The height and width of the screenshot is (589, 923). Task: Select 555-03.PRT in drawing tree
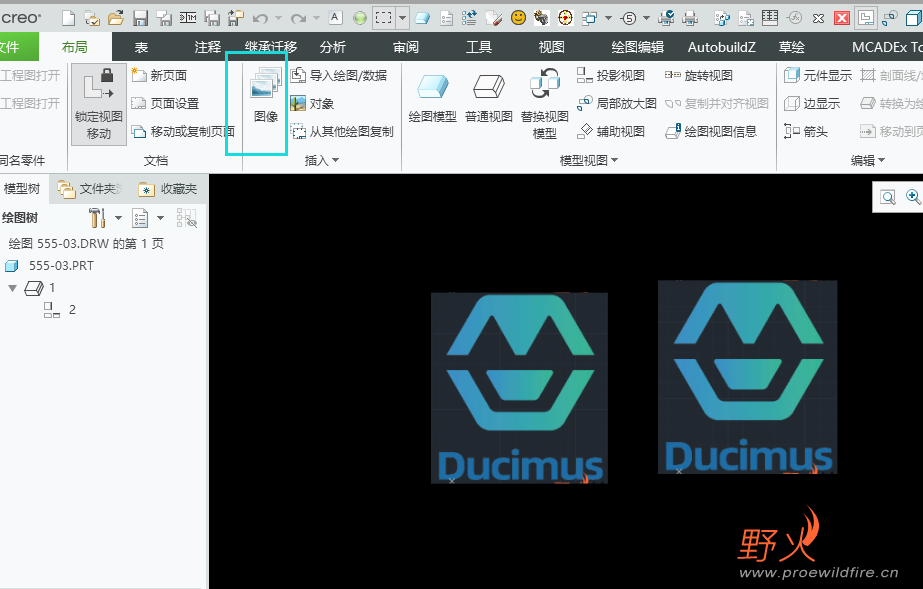pos(49,266)
